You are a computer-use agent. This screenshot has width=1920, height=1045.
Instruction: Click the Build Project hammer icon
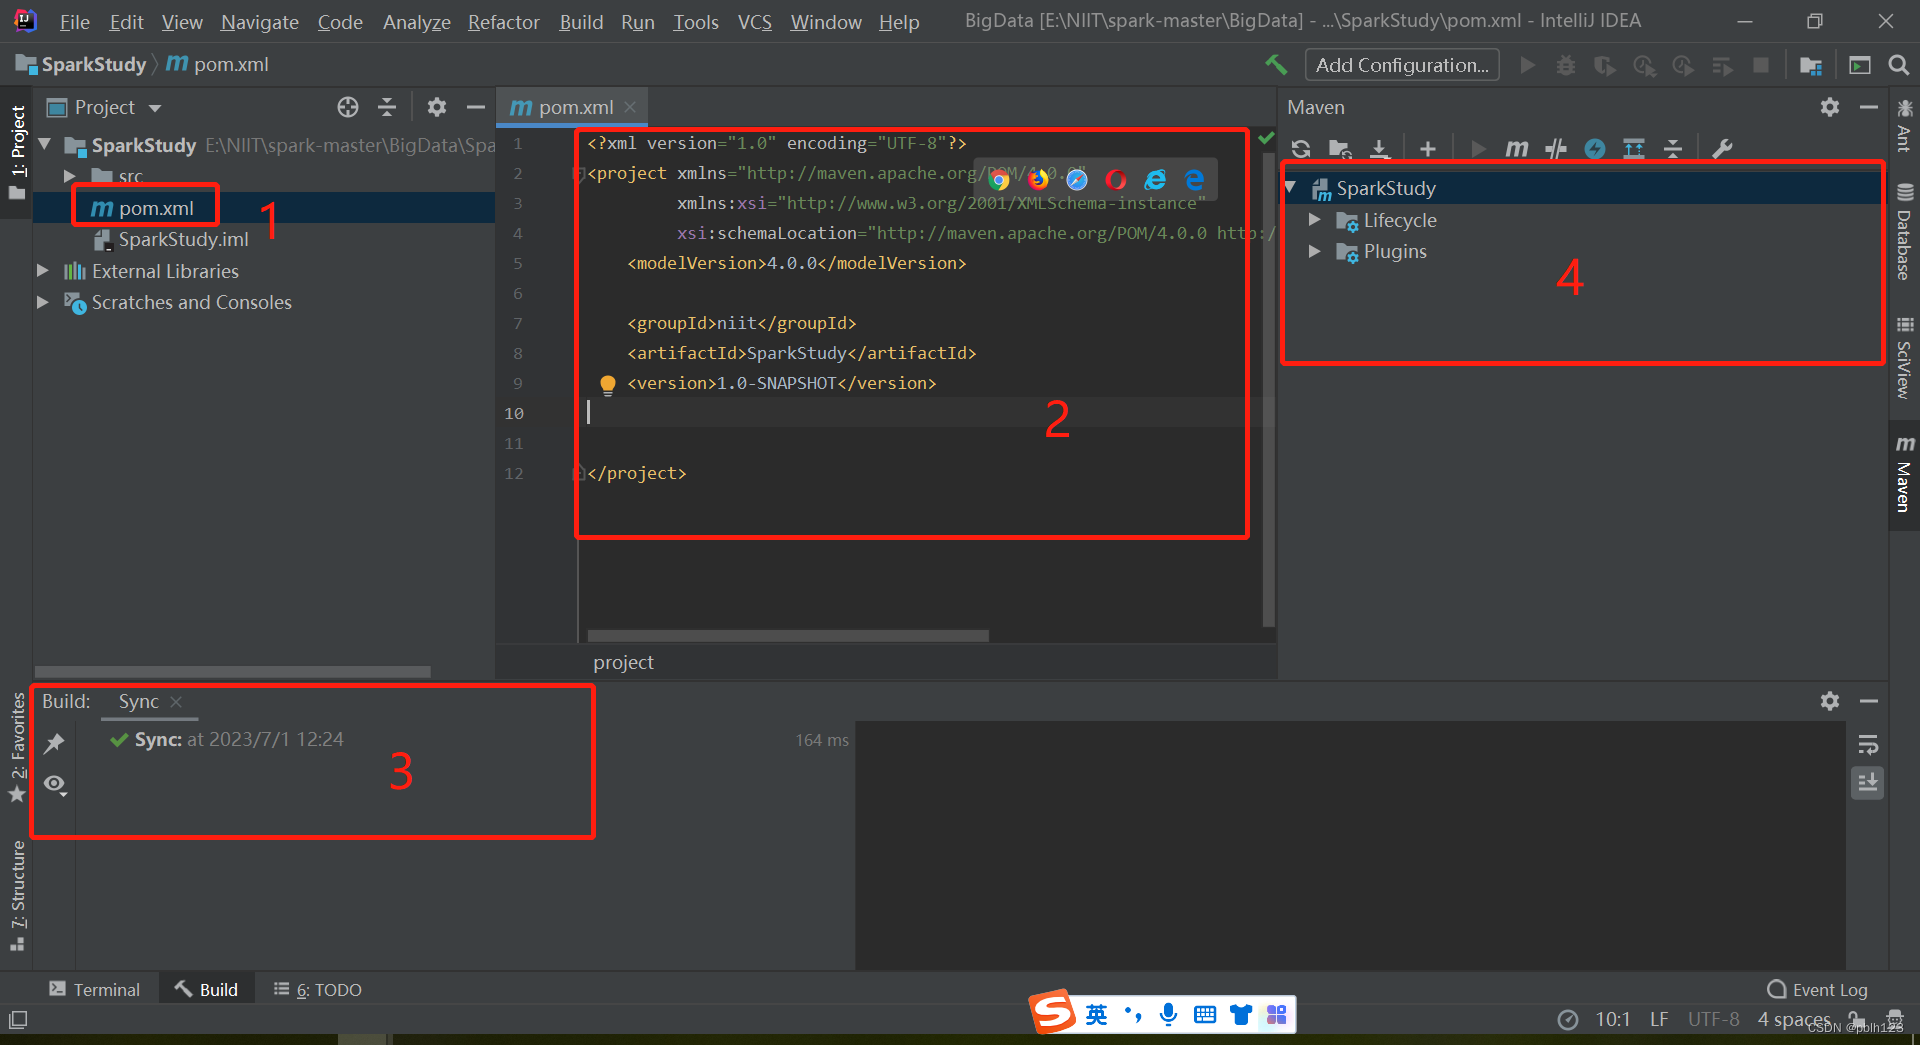click(1276, 65)
